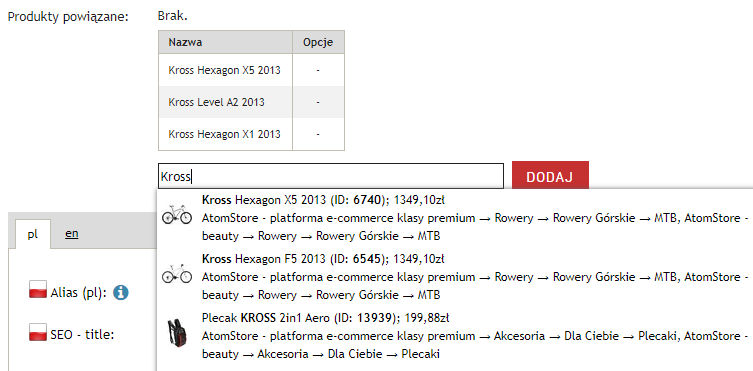Screen dimensions: 753x371
Task: Select the pl language tab
Action: 33,234
